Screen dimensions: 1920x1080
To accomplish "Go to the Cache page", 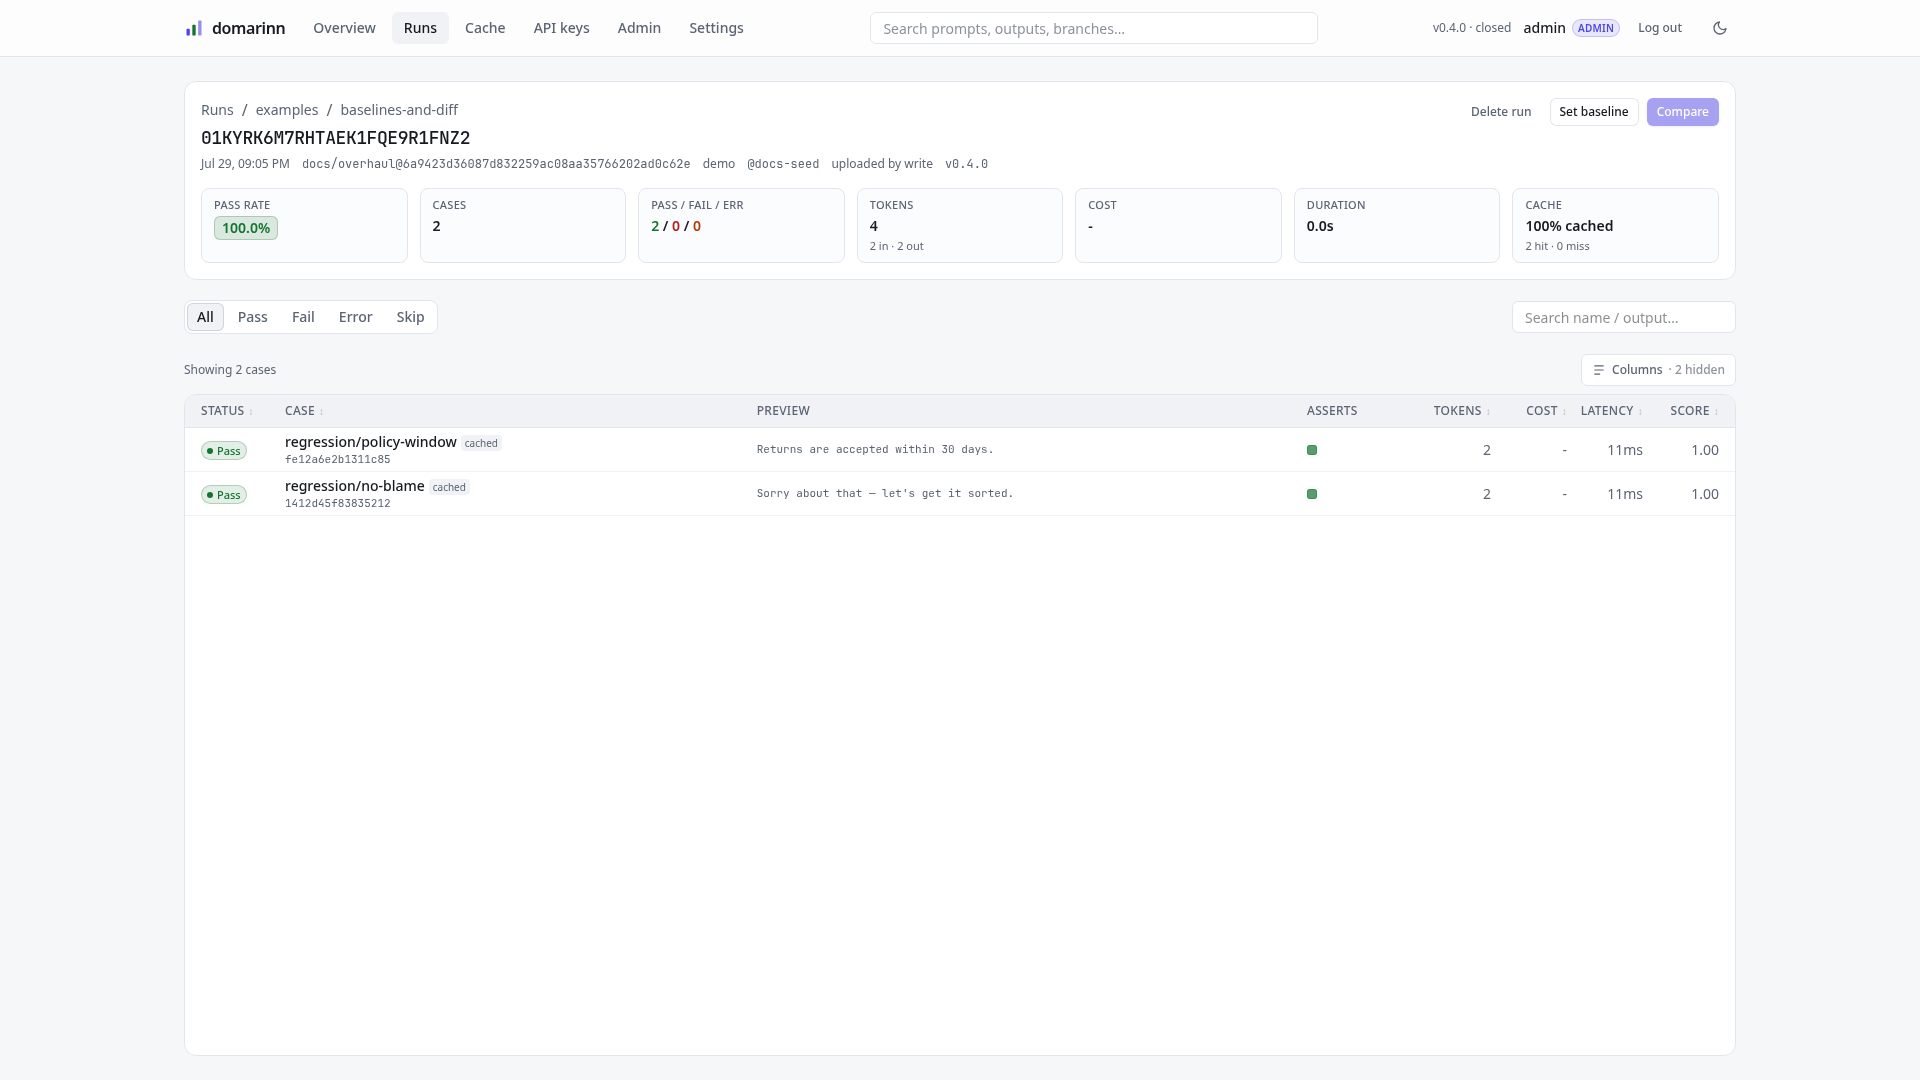I will [485, 28].
